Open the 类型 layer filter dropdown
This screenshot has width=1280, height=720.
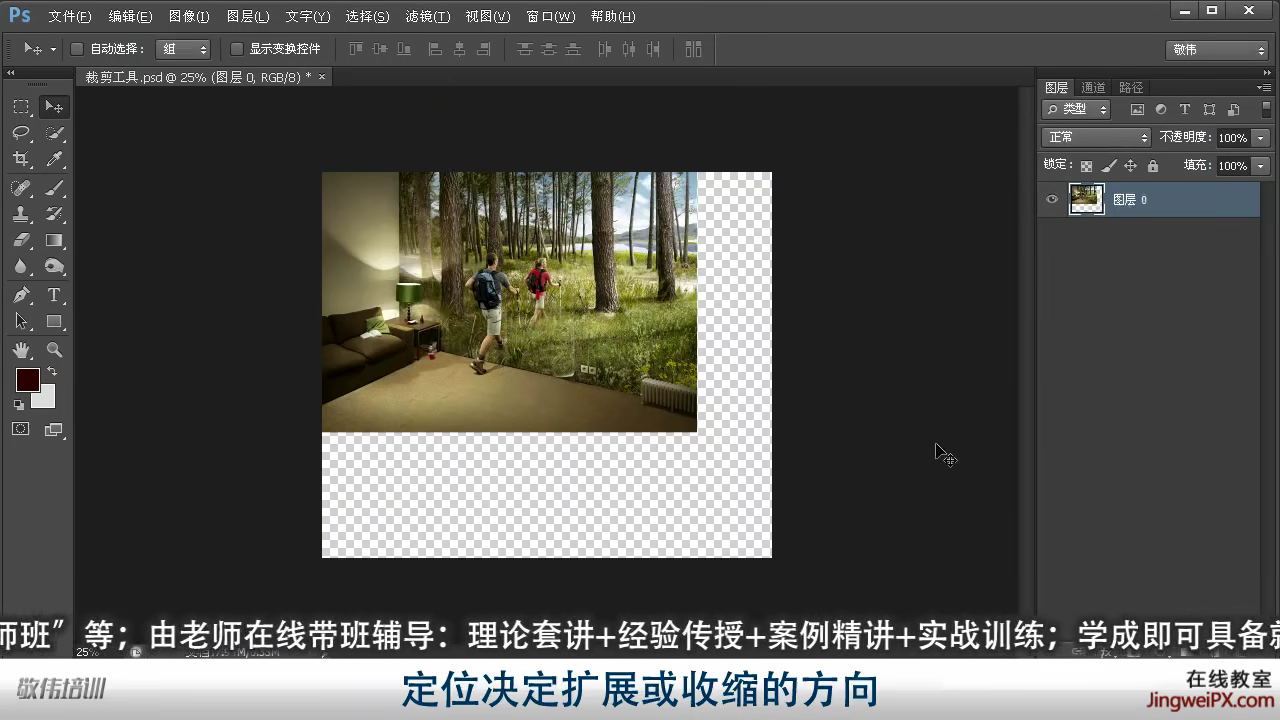coord(1076,110)
